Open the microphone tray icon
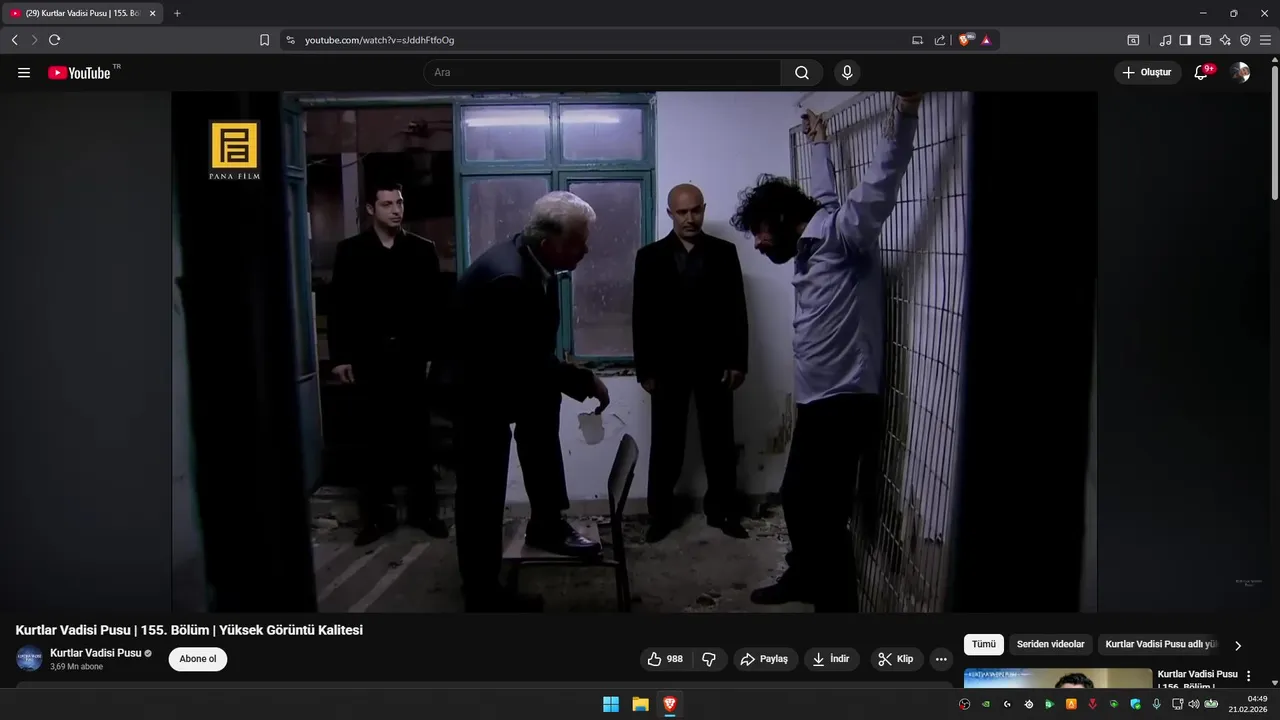 pos(1157,704)
